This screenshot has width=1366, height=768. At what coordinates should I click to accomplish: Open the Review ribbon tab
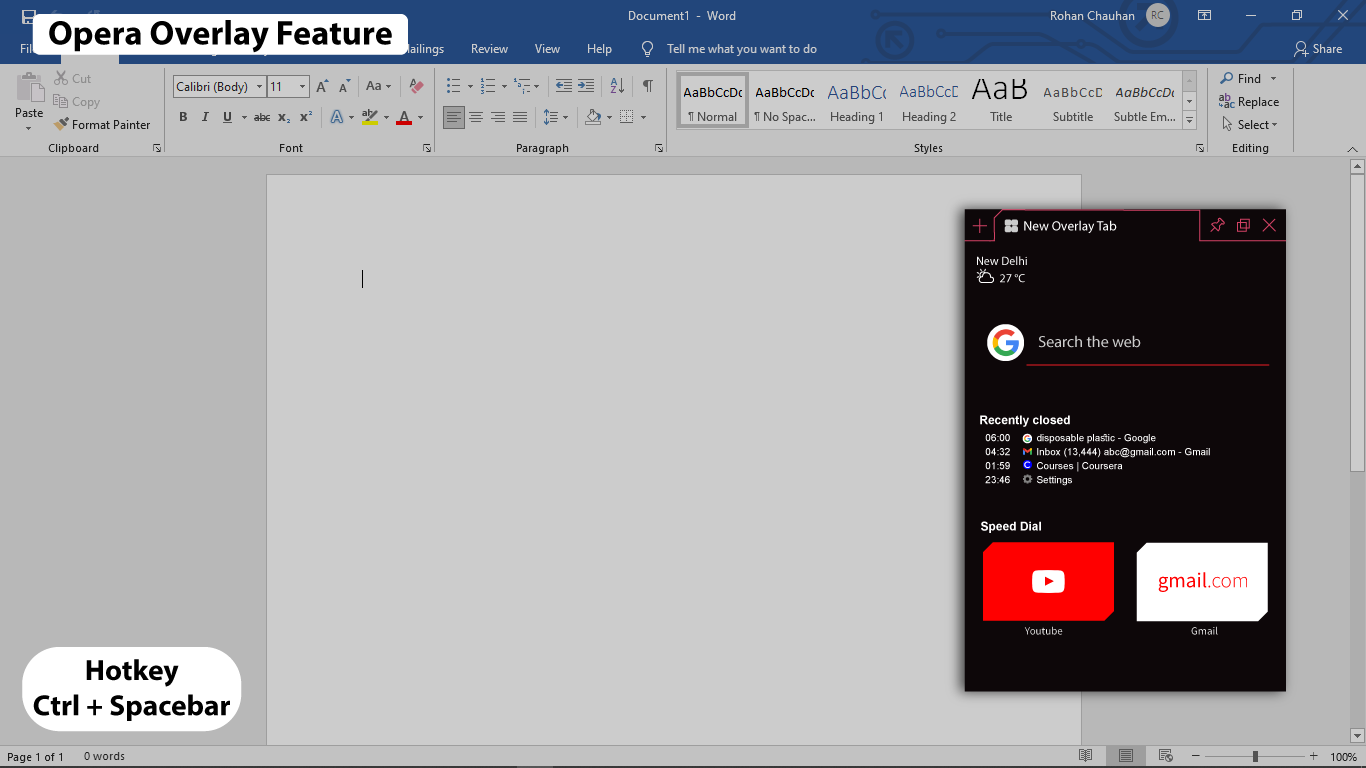pyautogui.click(x=489, y=49)
